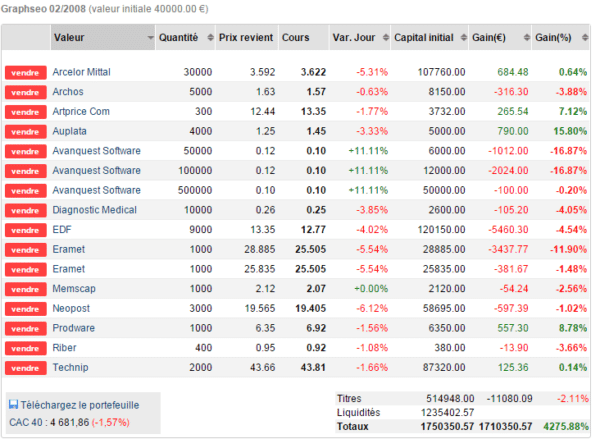Click Arcelor Mittal gain of 684.48

[513, 72]
